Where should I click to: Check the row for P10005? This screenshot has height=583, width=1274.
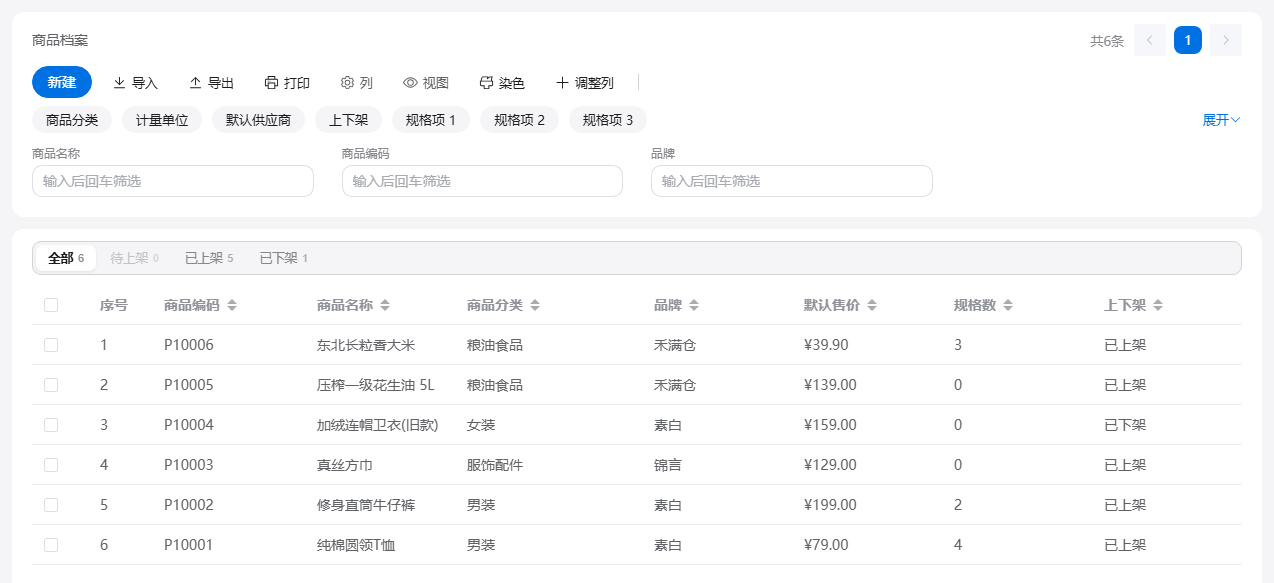coord(51,385)
